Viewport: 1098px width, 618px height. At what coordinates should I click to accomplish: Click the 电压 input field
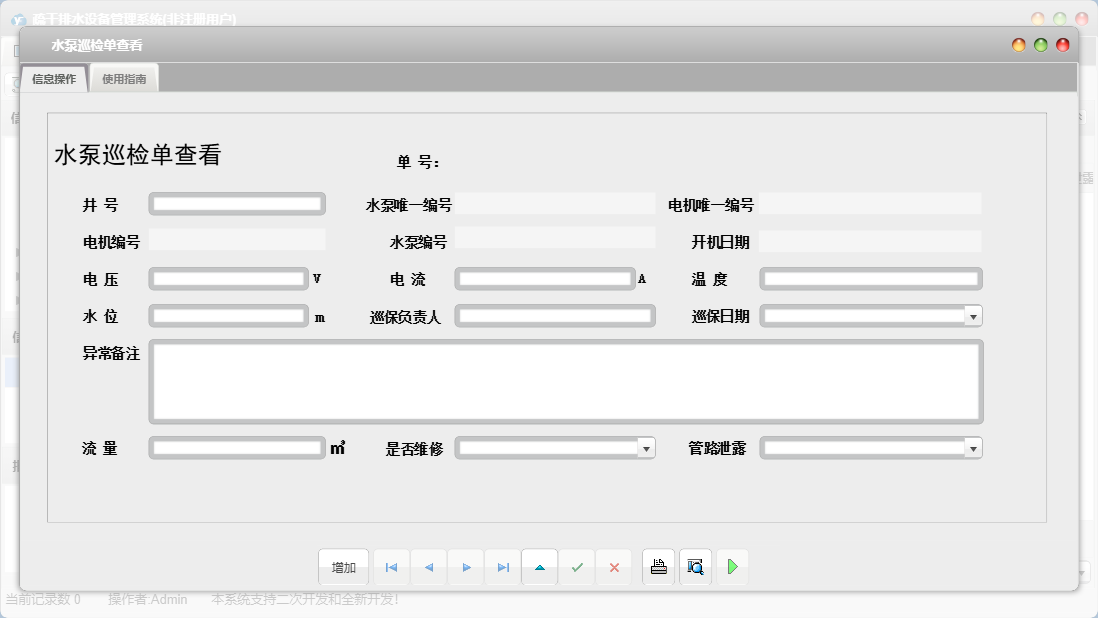(x=228, y=279)
